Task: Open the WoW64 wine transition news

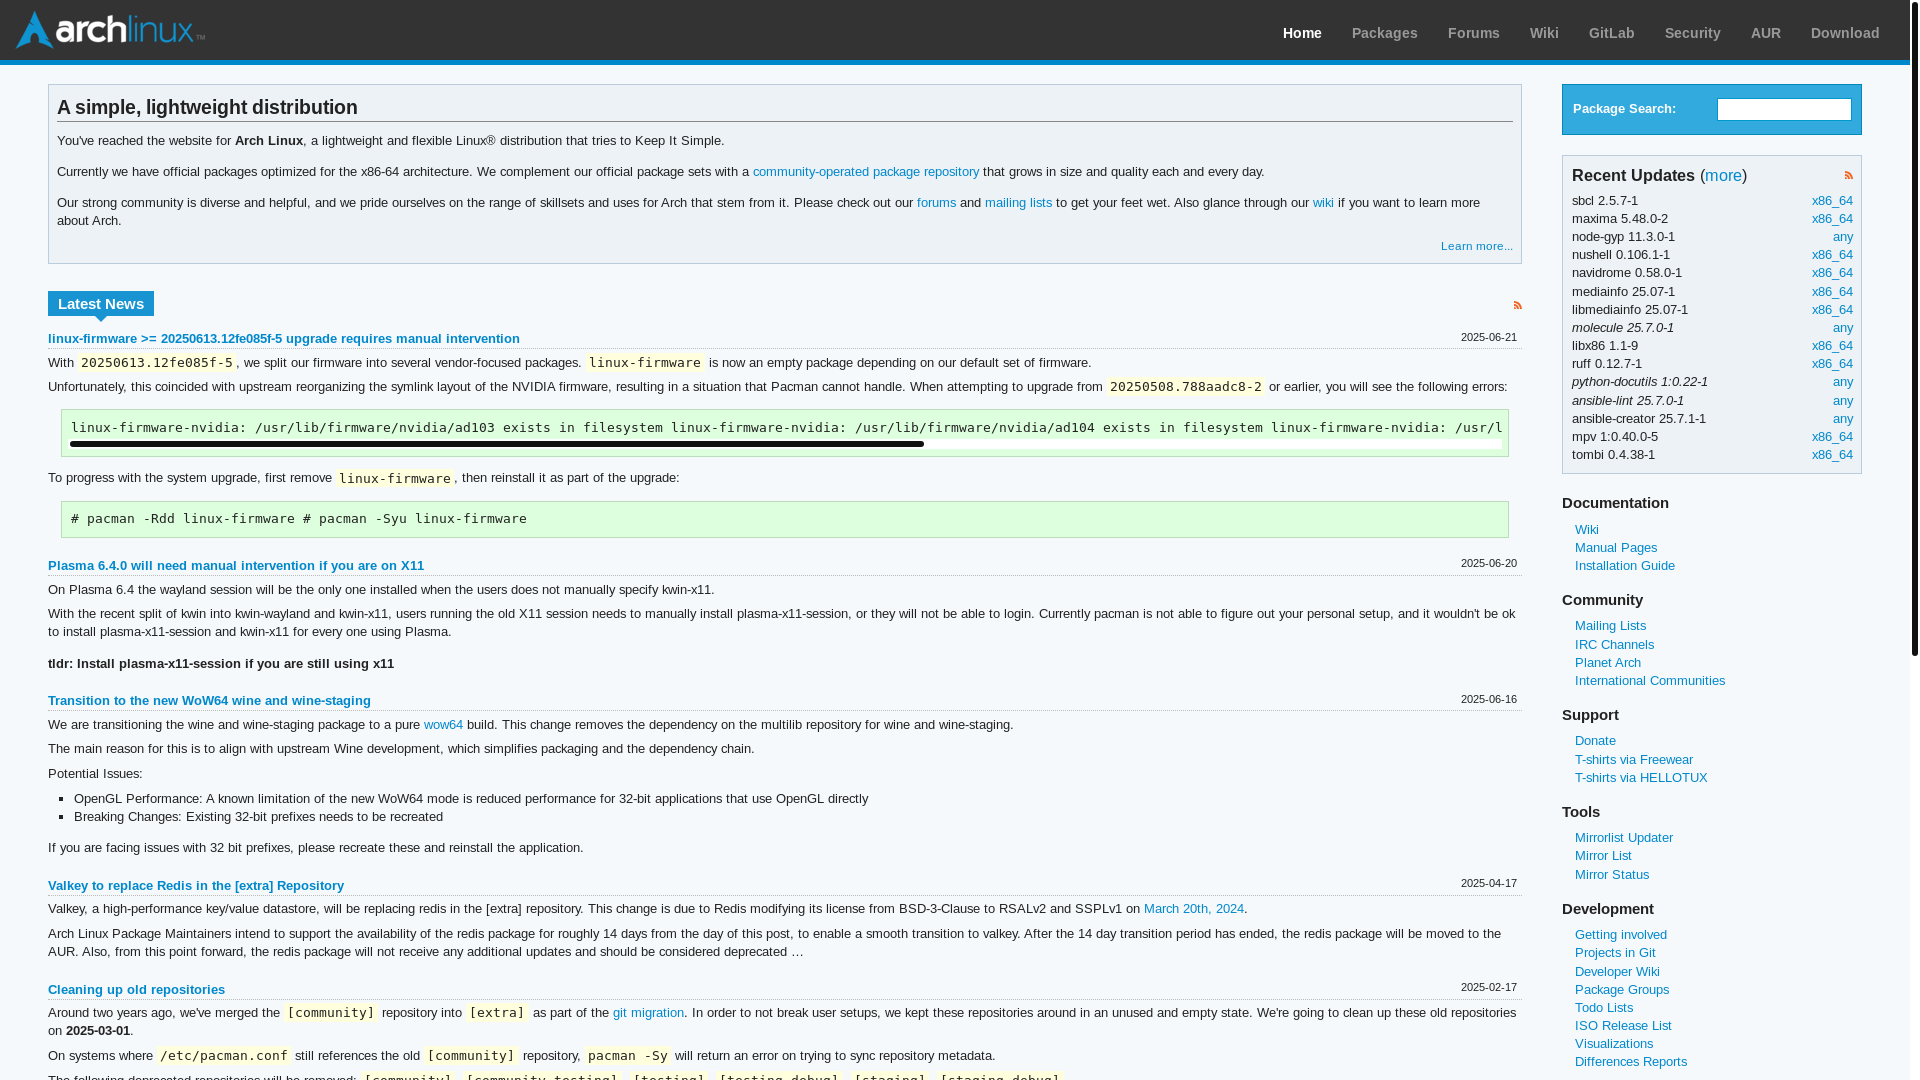Action: coord(209,701)
